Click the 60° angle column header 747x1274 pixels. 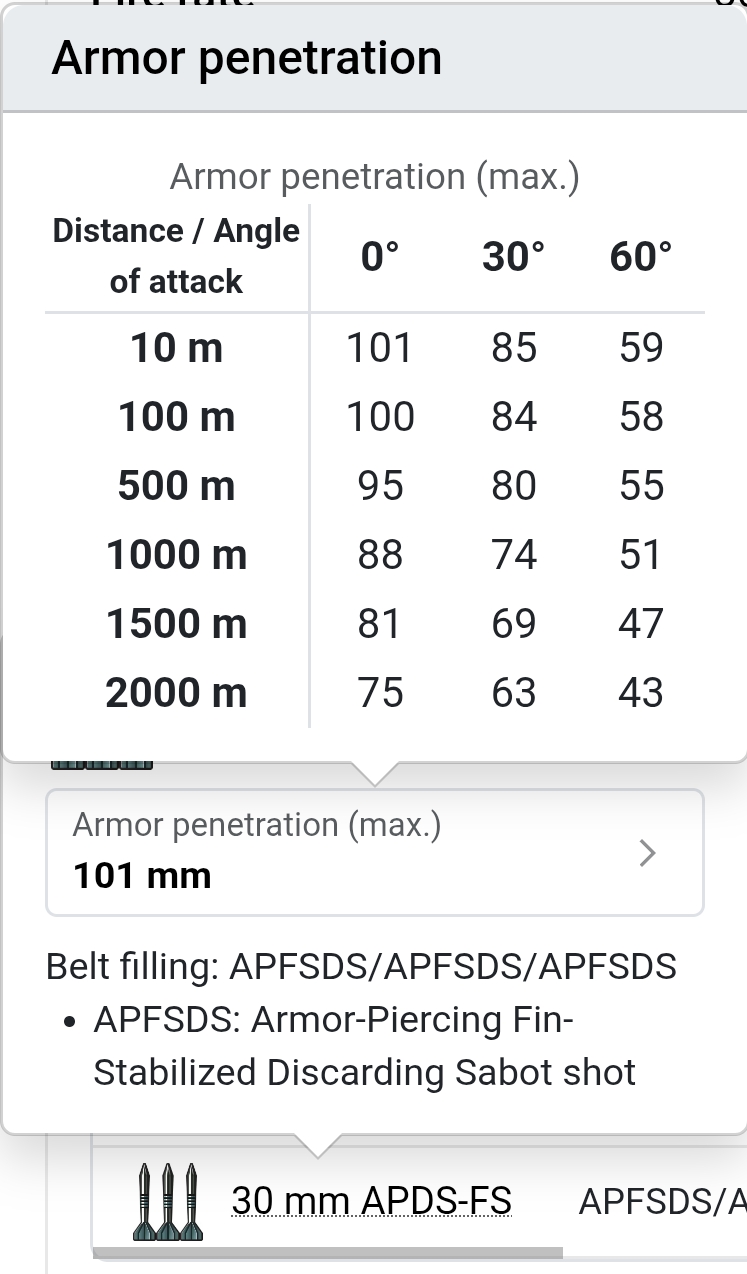(641, 257)
